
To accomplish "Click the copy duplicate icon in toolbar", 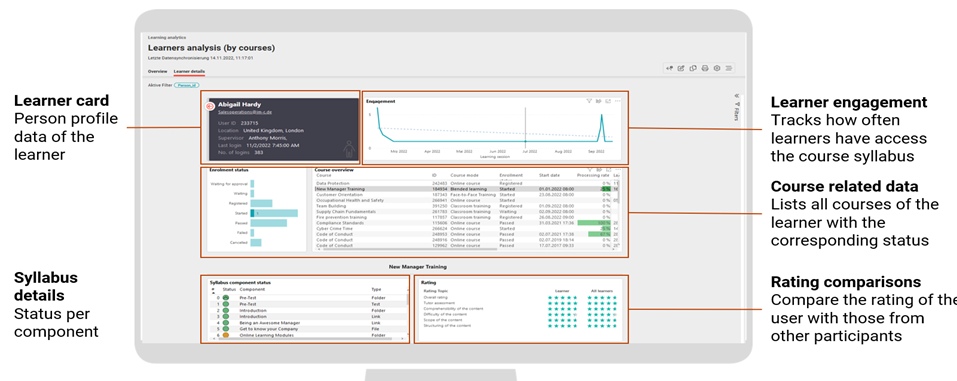I will 693,68.
